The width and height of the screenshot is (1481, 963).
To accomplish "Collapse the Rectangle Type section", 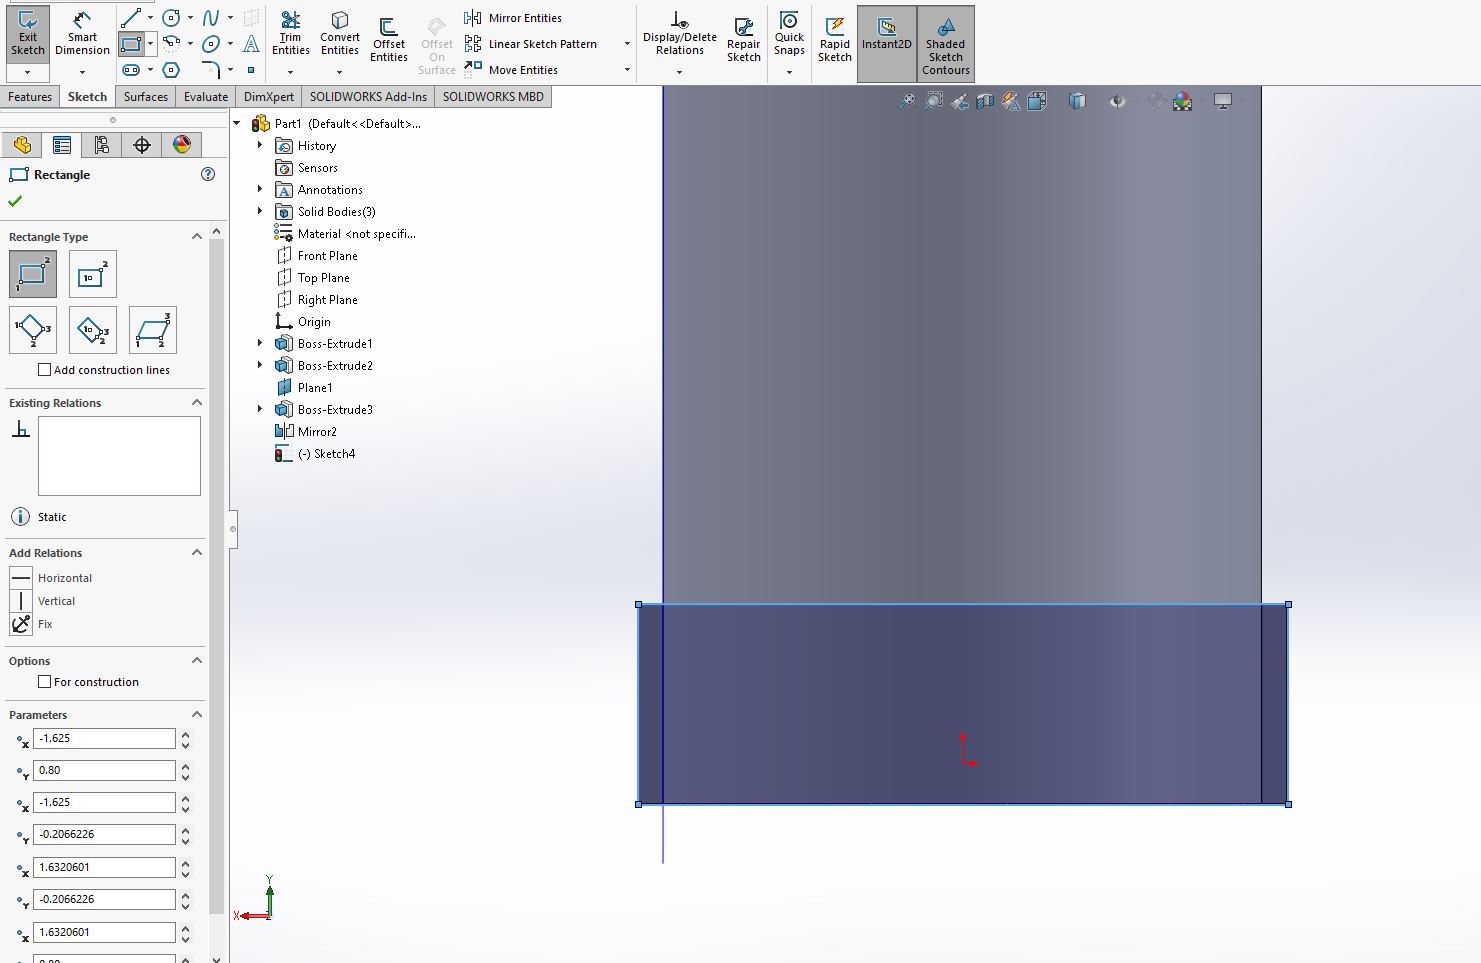I will click(196, 237).
